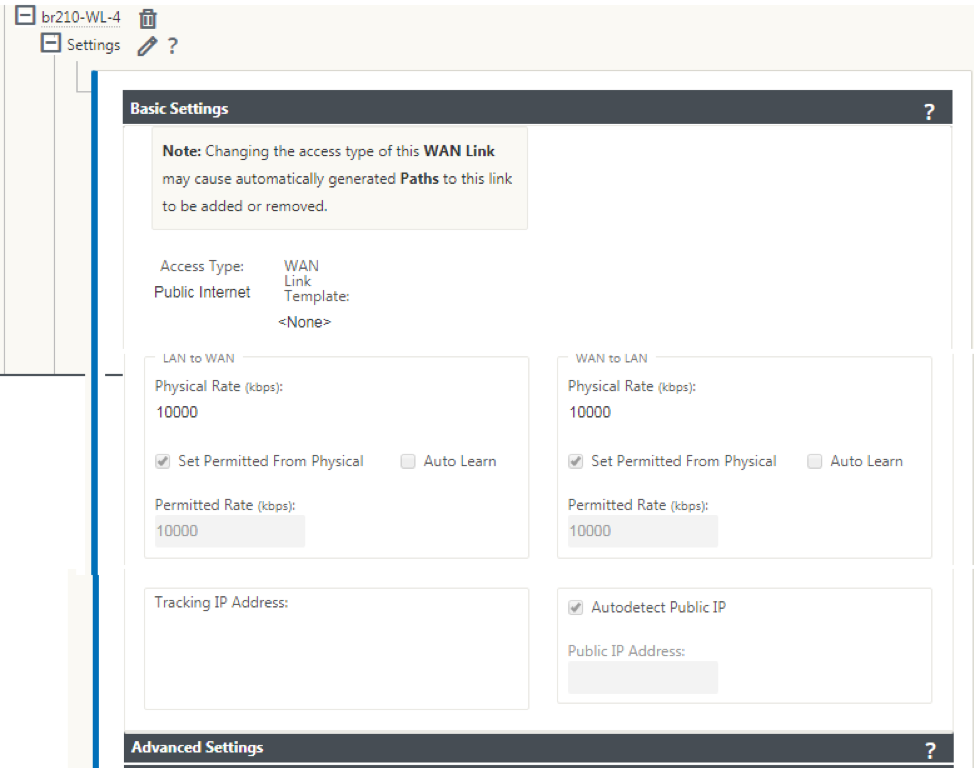
Task: Open Advanced Settings help question mark
Action: click(x=930, y=751)
